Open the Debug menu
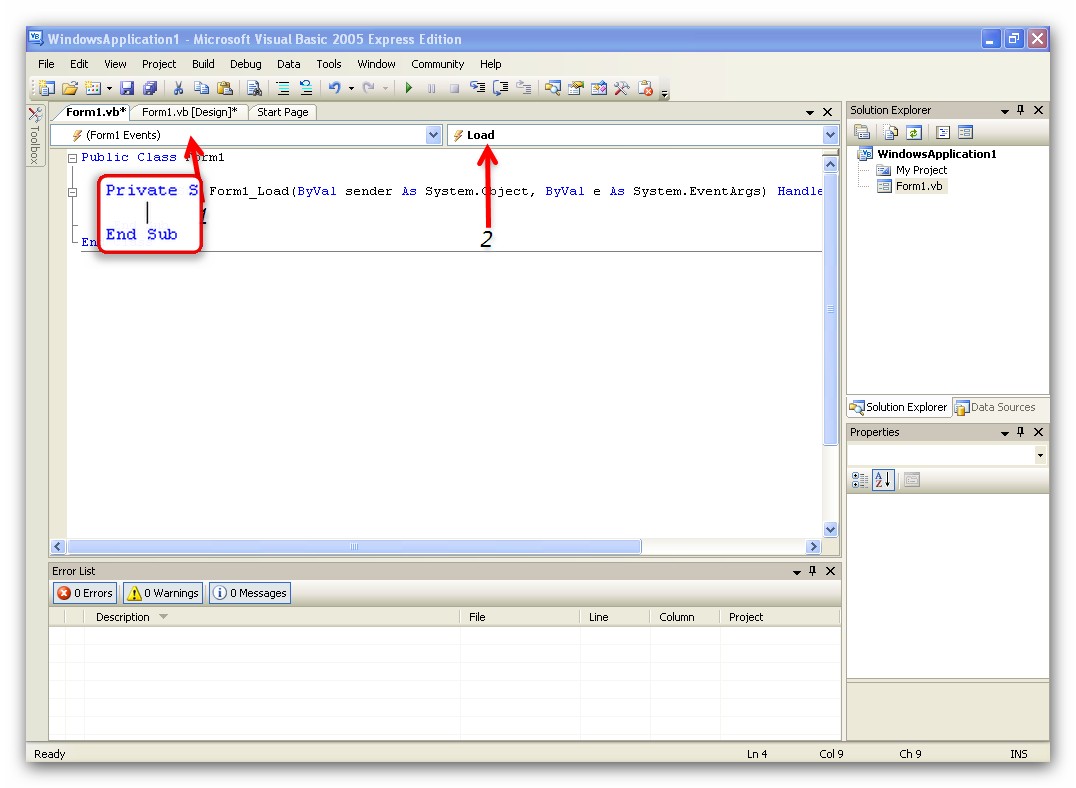Image resolution: width=1076 pixels, height=788 pixels. click(x=246, y=64)
